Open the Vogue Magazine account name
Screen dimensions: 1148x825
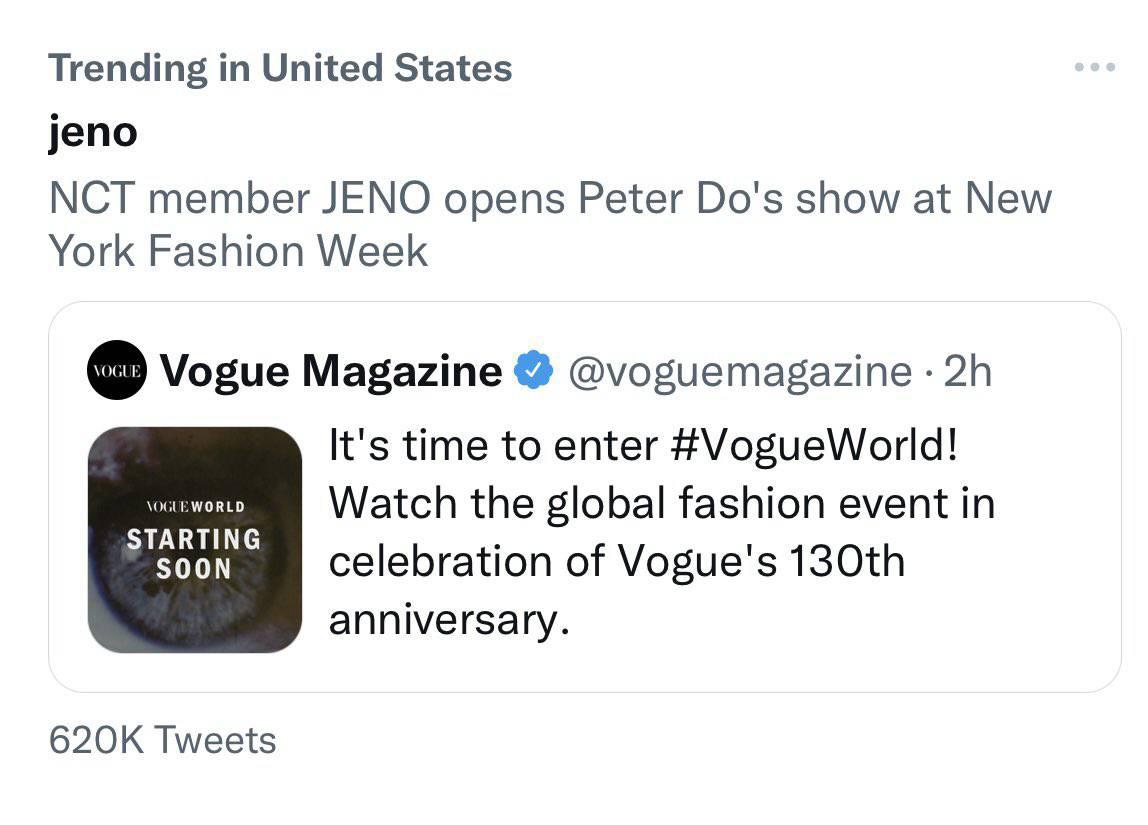pos(331,371)
